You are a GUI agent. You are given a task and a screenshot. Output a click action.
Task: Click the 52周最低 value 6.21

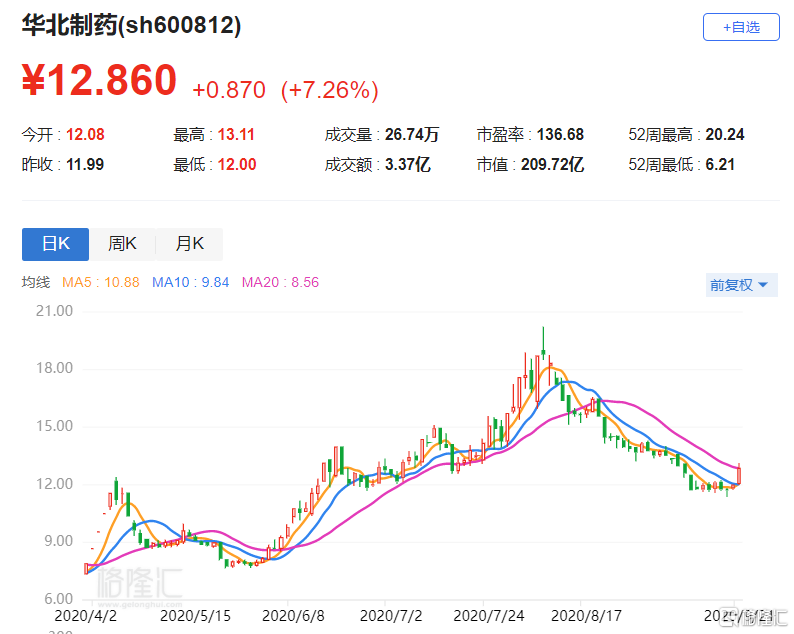(720, 165)
